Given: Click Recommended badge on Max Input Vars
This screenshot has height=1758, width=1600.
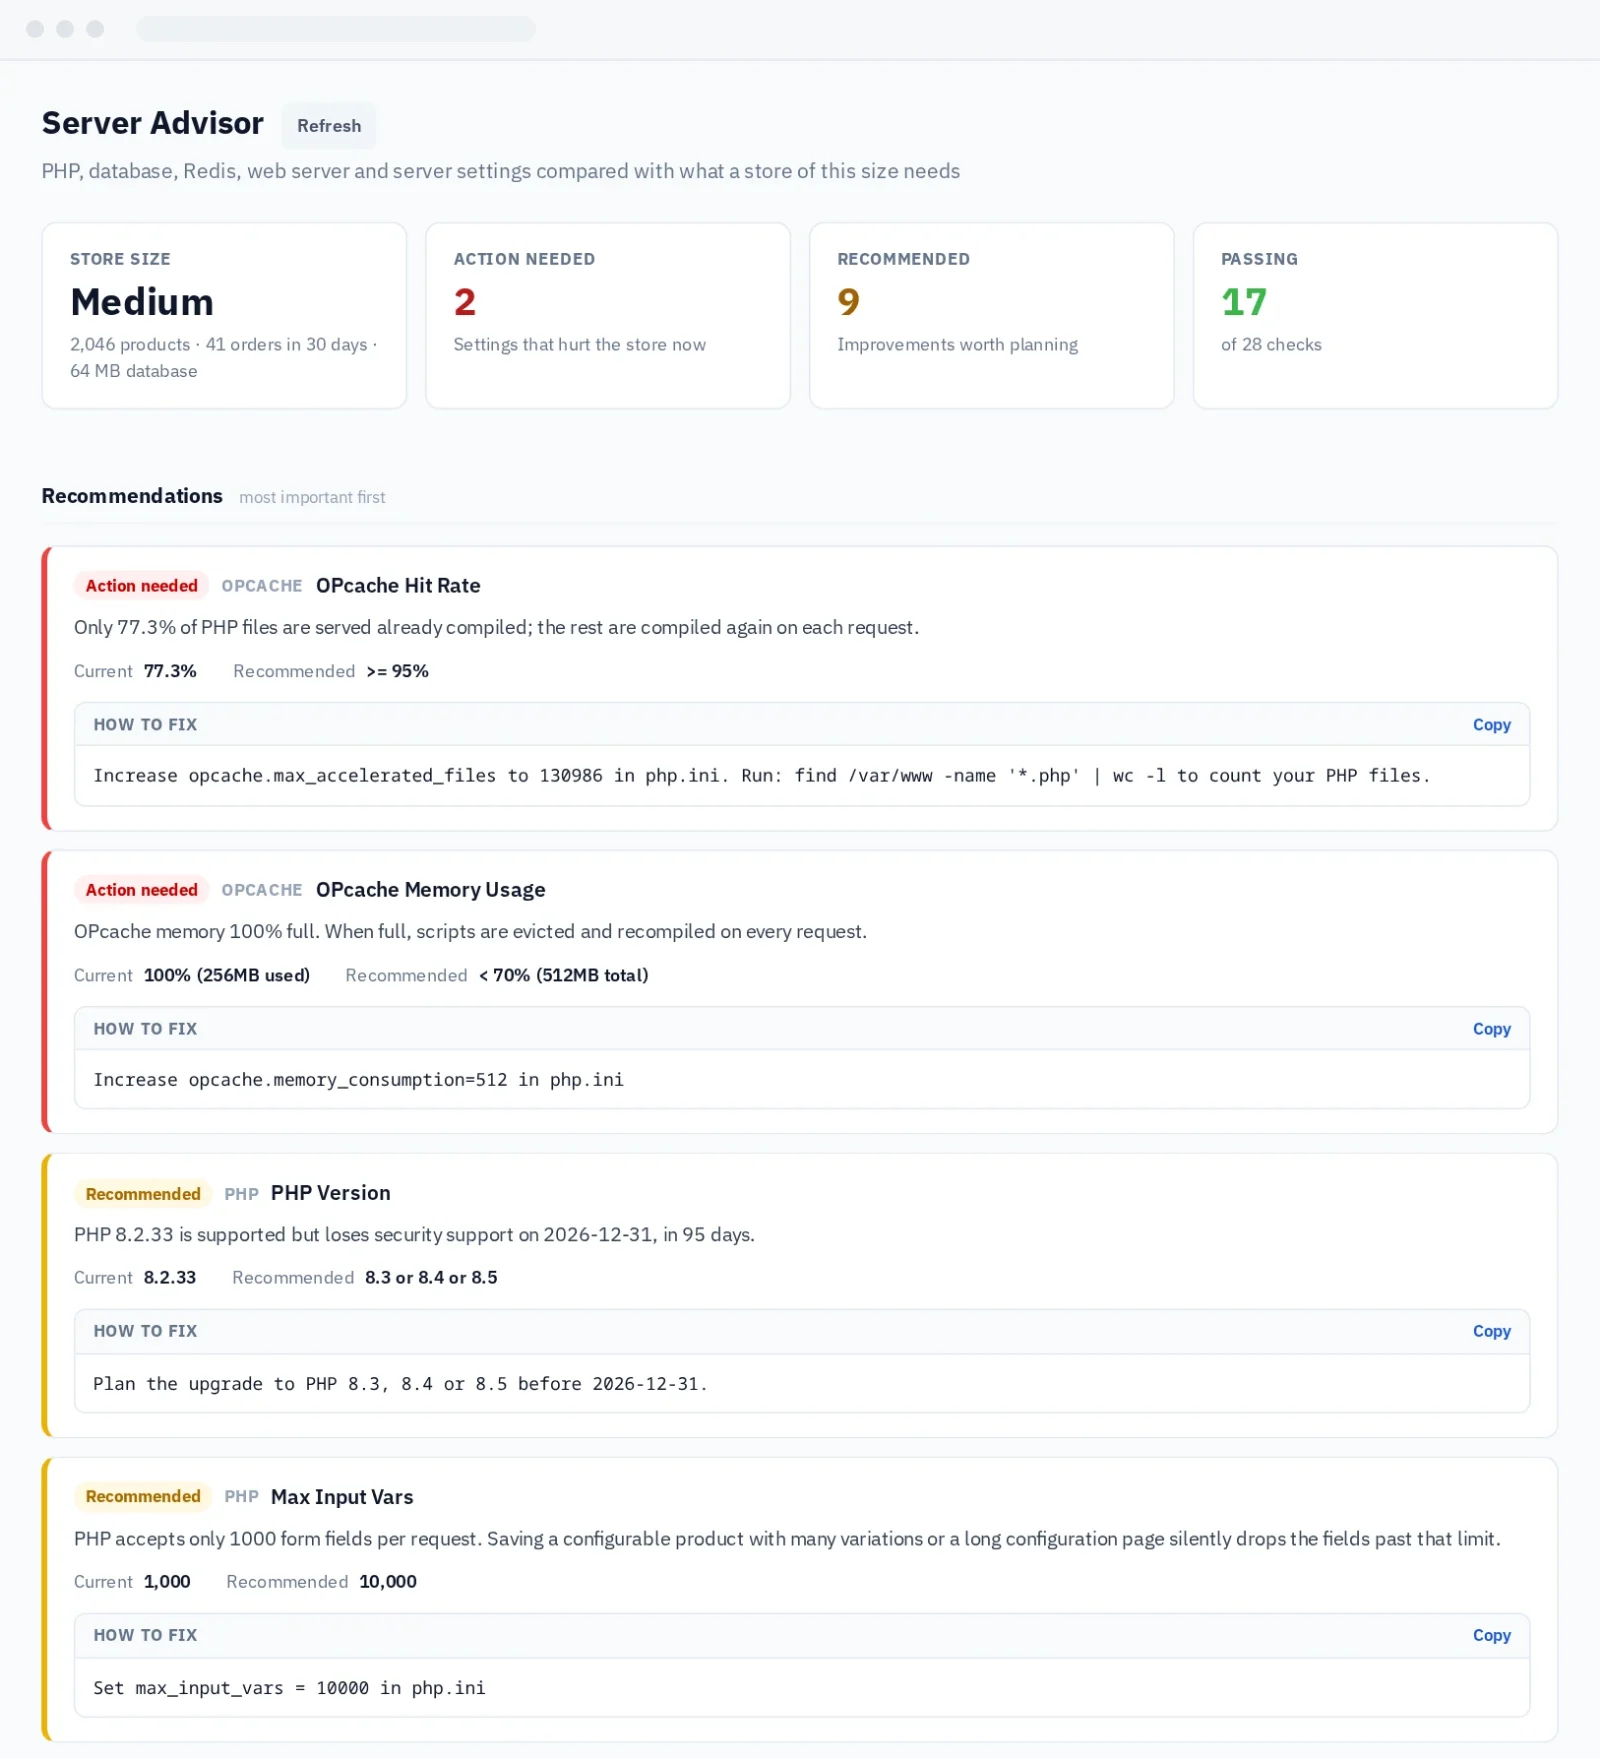Looking at the screenshot, I should pos(143,1496).
